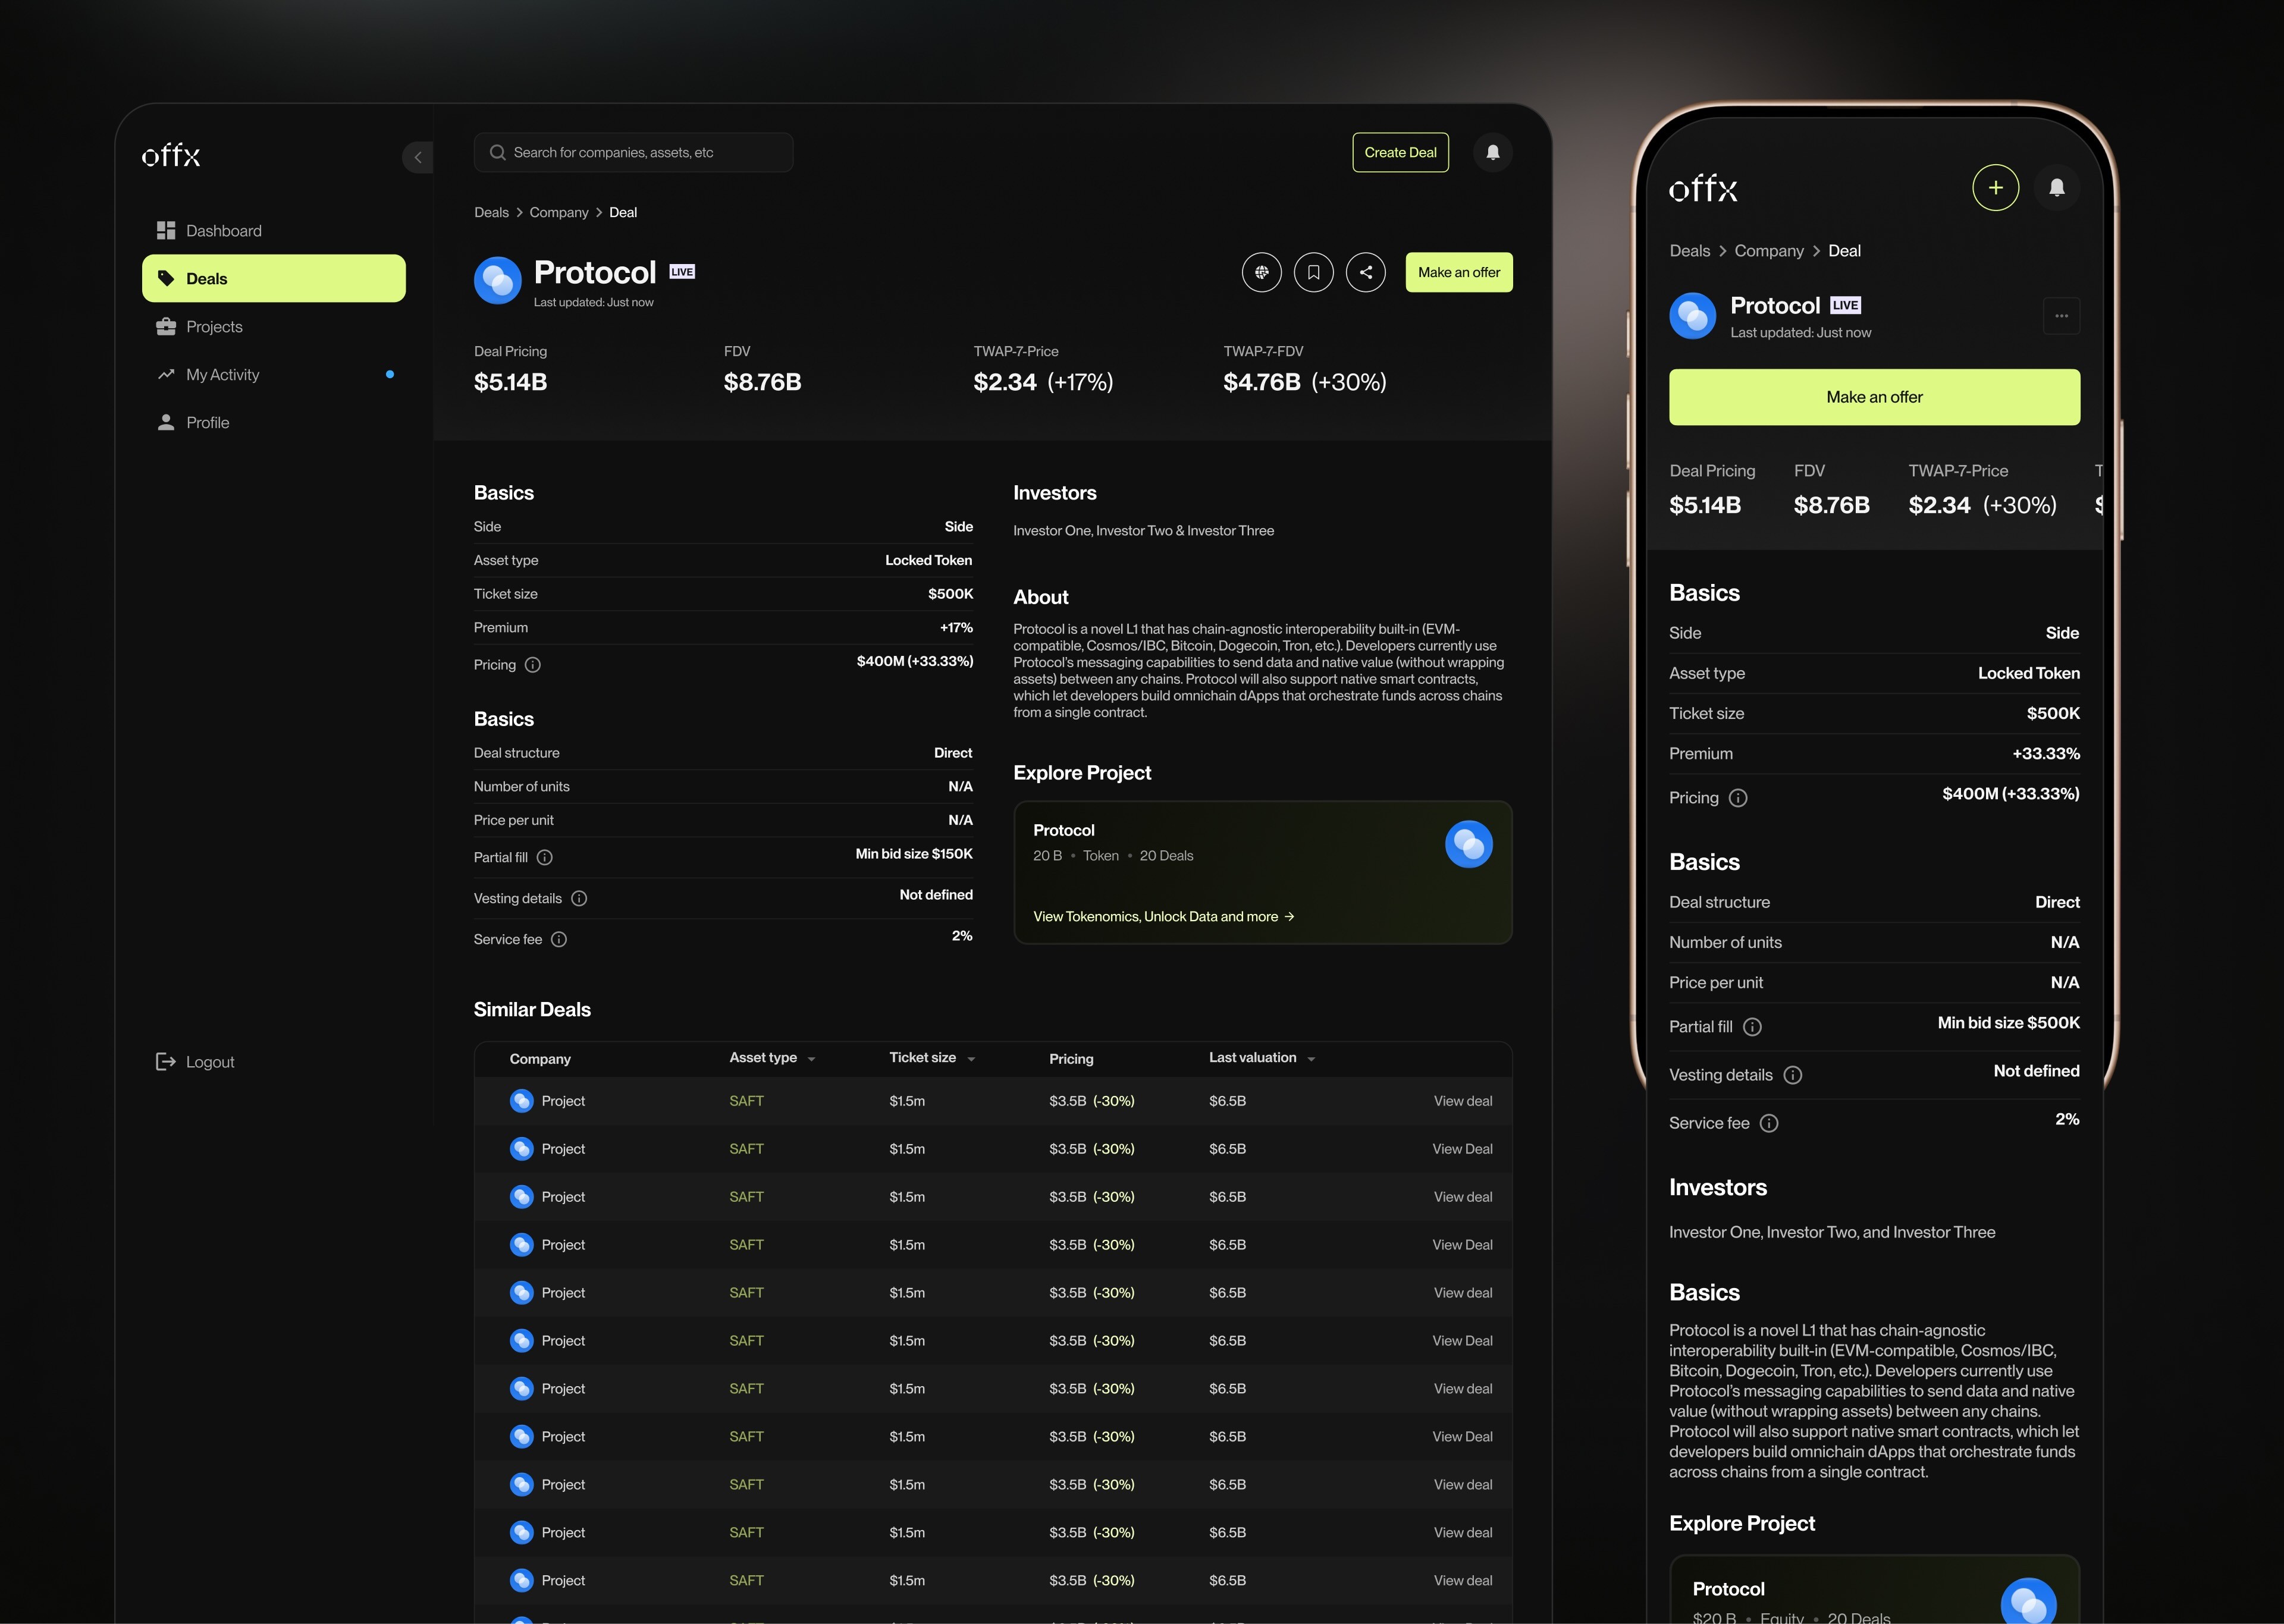Click the Create Deal button
Screen dimensions: 2284x1624
click(x=1400, y=152)
